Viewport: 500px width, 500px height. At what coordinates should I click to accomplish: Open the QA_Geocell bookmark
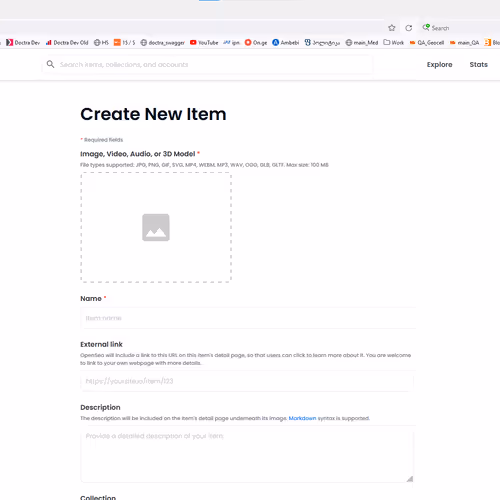(x=427, y=43)
